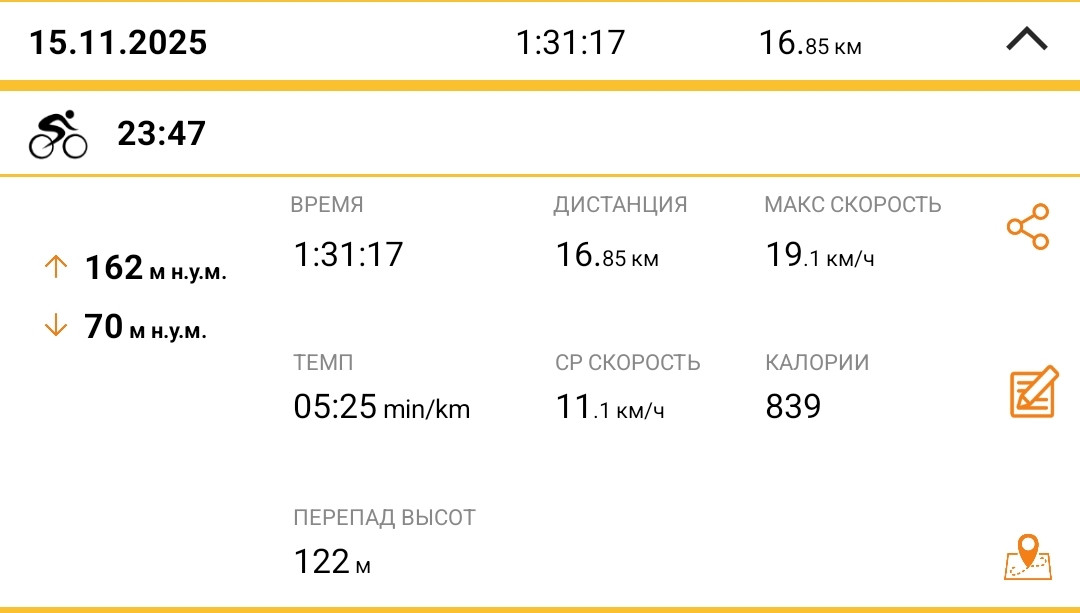Tap the 23:47 start time

point(161,134)
